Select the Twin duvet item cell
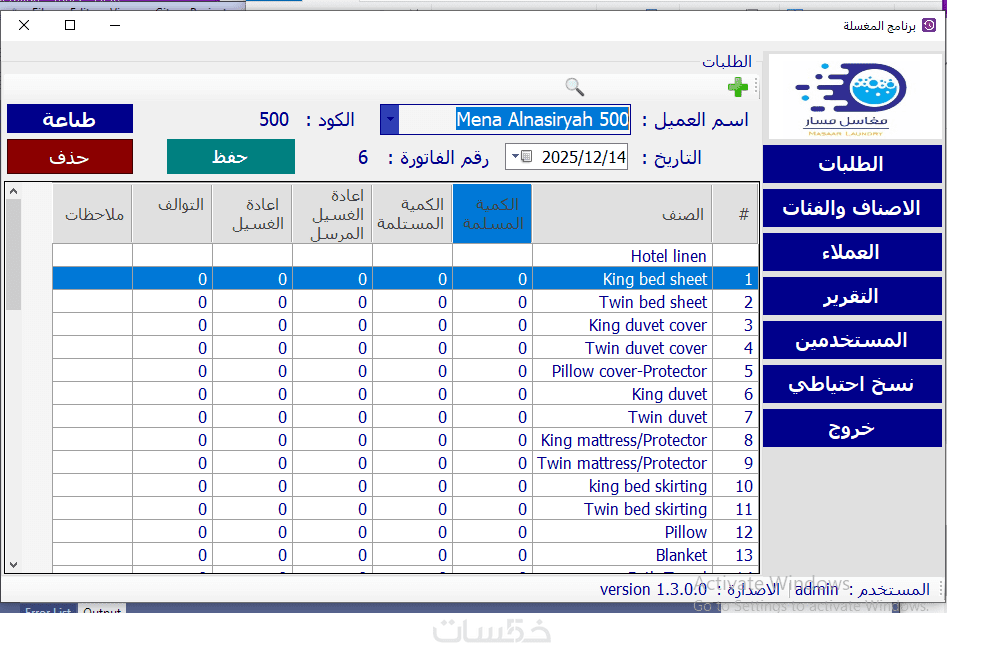984x656 pixels. tap(622, 417)
